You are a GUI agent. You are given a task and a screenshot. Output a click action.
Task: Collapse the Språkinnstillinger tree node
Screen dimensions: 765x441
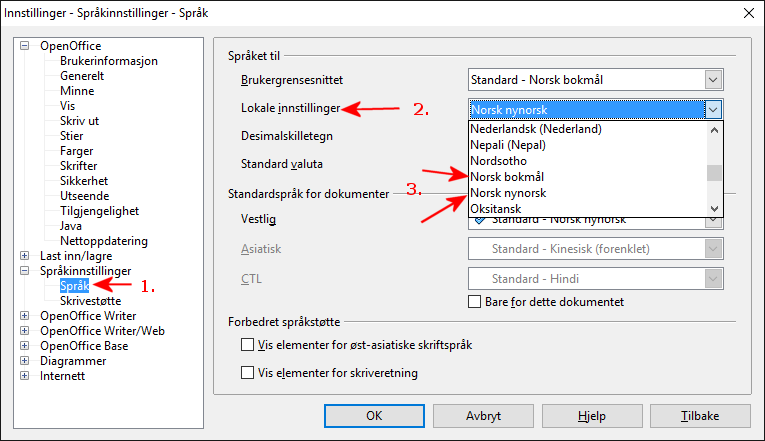[x=24, y=271]
